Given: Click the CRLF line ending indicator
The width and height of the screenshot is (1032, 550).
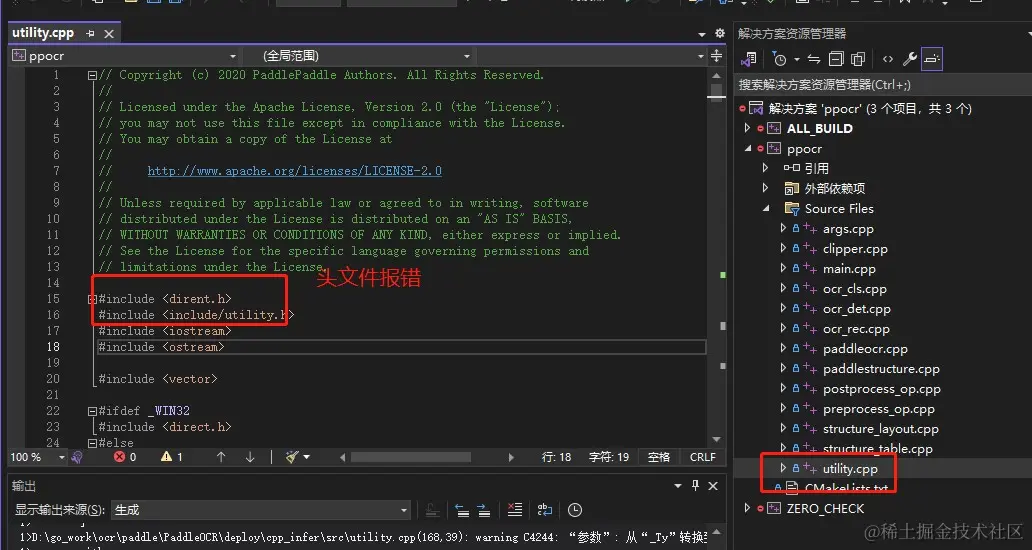Looking at the screenshot, I should (x=702, y=457).
